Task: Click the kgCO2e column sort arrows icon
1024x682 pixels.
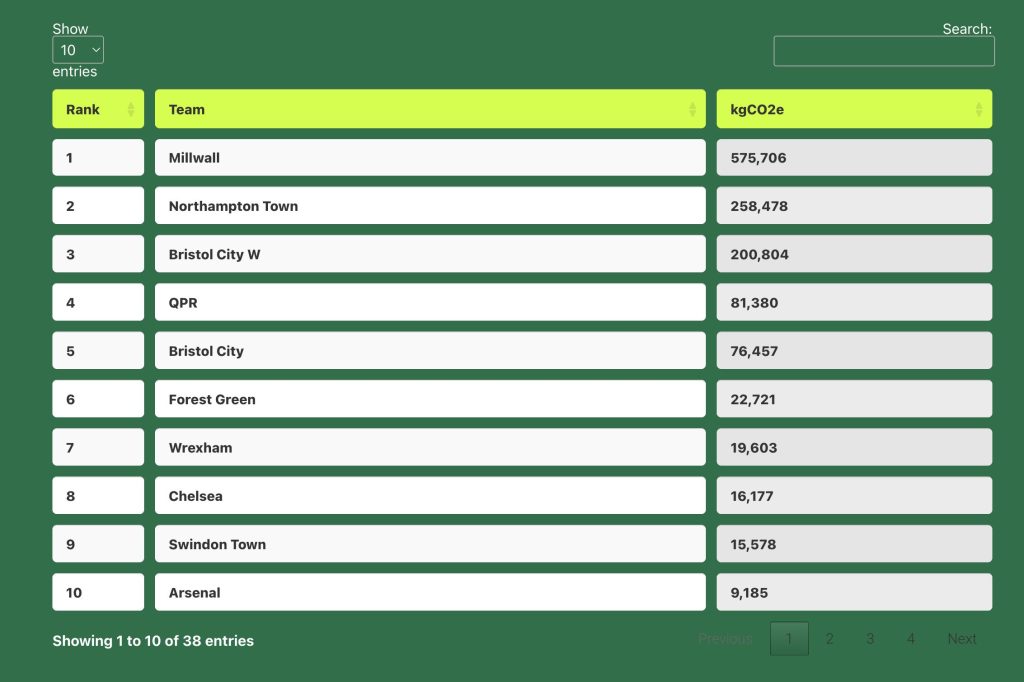Action: [x=979, y=110]
